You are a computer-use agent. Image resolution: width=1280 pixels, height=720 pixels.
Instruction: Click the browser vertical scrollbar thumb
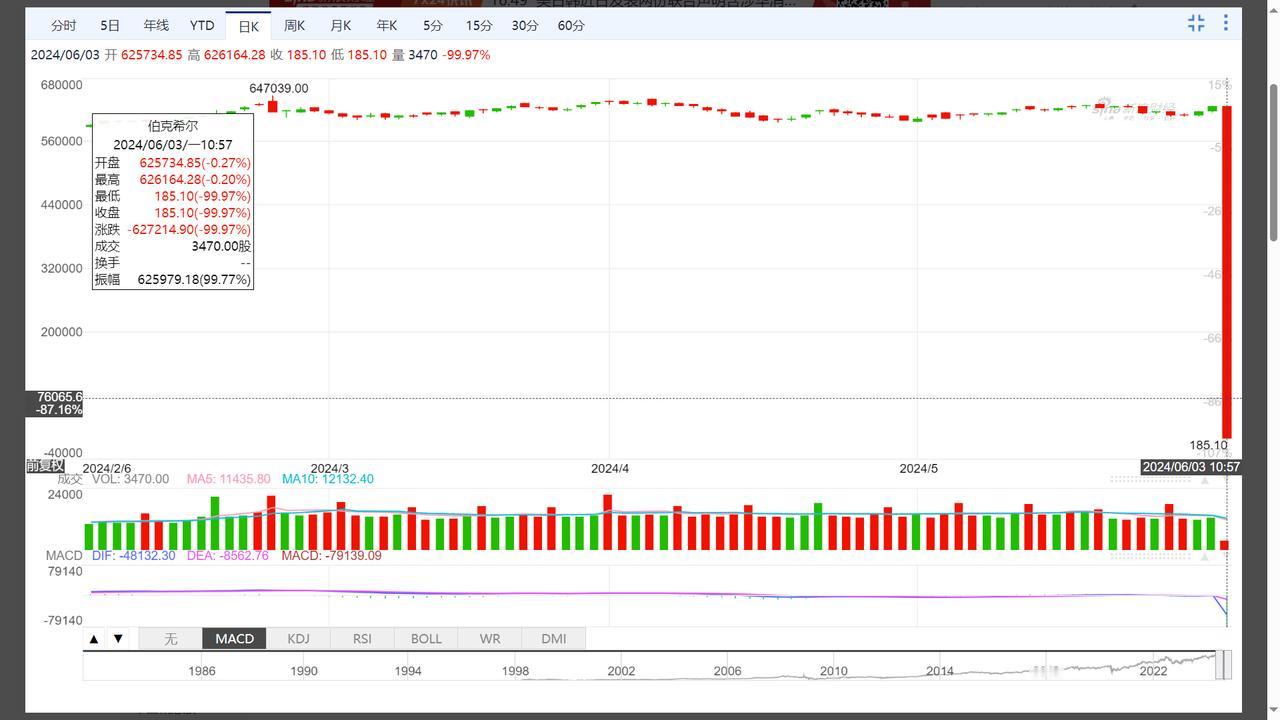(x=1273, y=162)
